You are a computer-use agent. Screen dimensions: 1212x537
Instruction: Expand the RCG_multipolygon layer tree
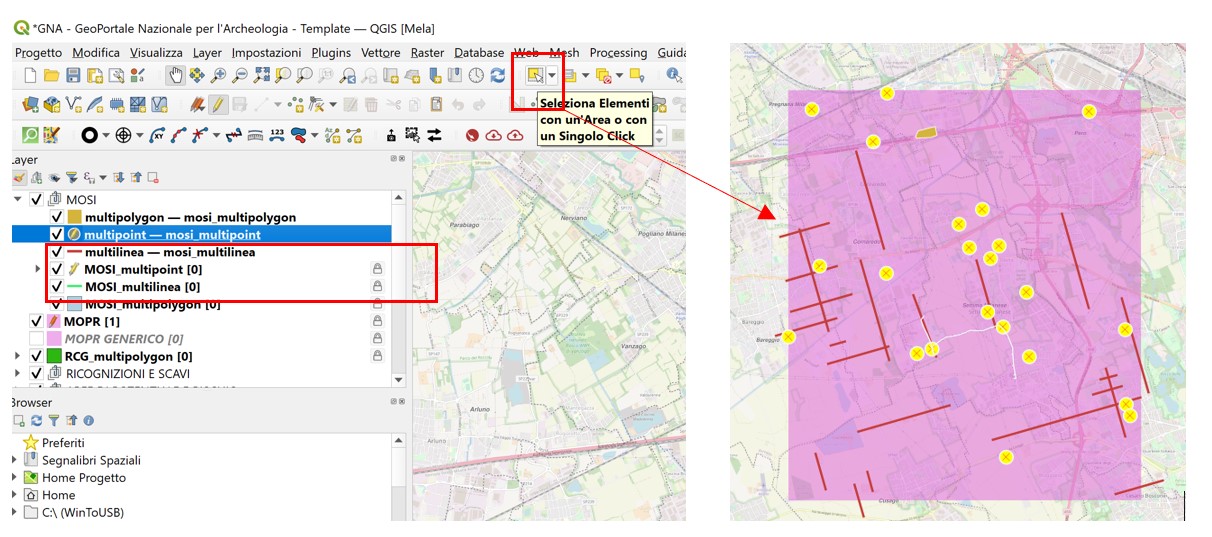(17, 356)
